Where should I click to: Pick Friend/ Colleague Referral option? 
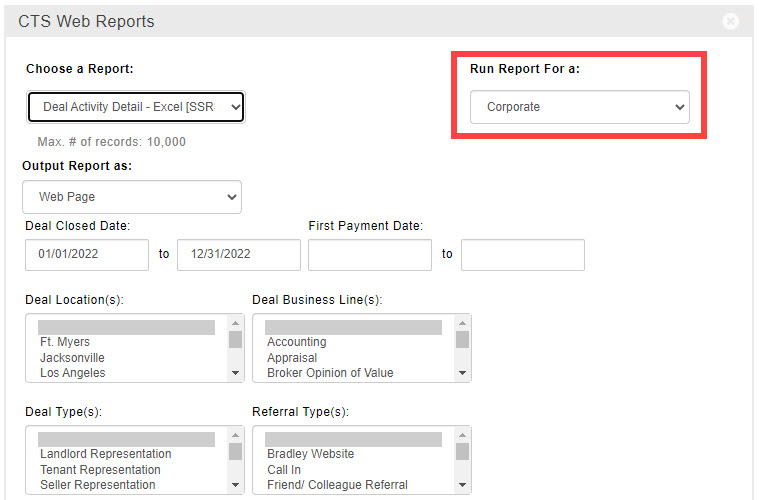click(337, 485)
